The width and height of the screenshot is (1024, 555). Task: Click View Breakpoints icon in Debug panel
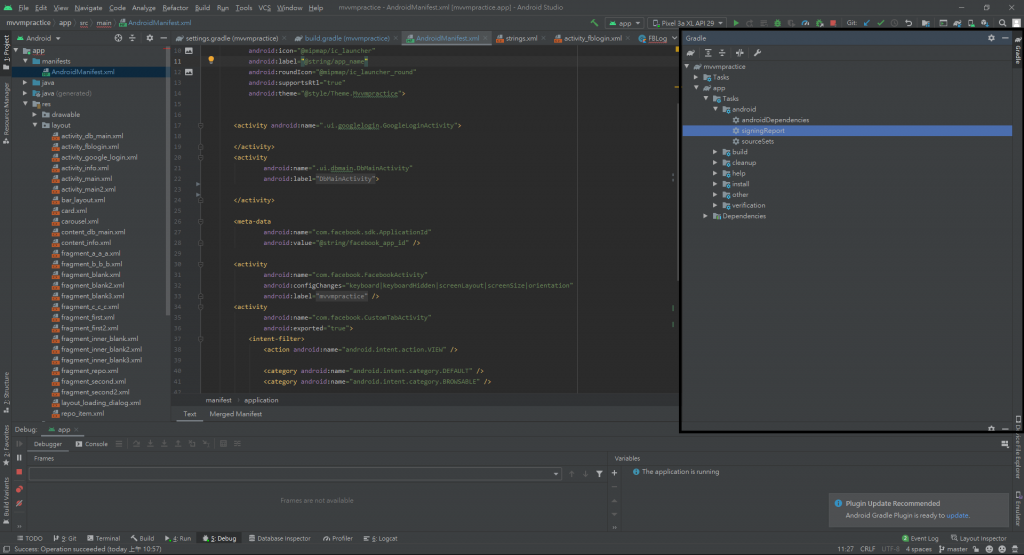[x=19, y=488]
